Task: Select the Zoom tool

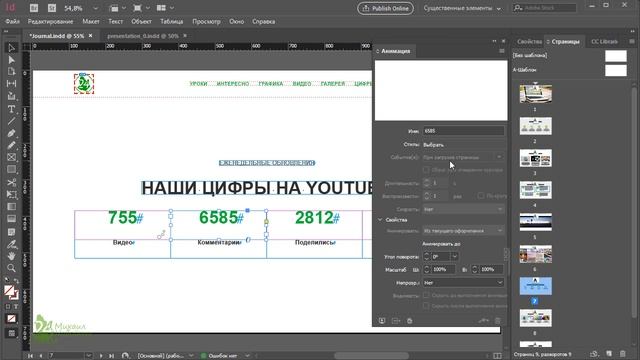Action: tap(11, 268)
